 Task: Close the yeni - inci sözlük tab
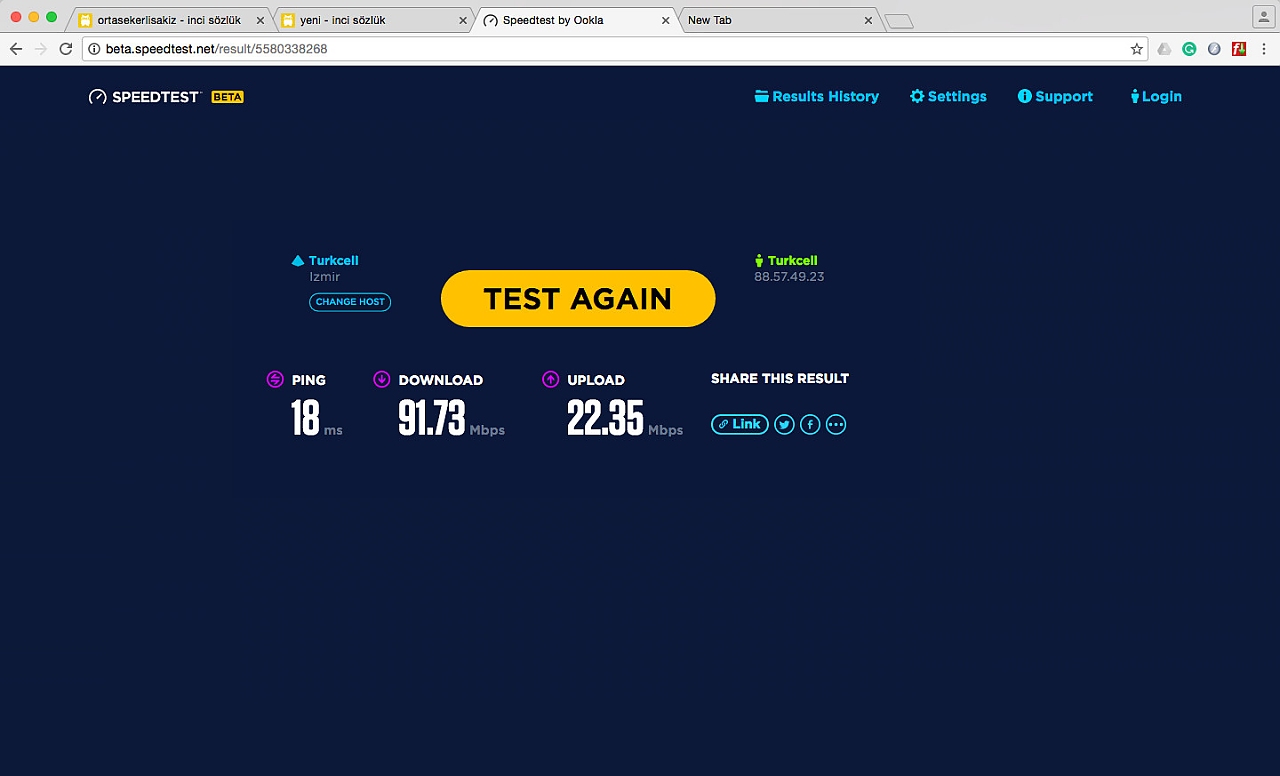(463, 20)
